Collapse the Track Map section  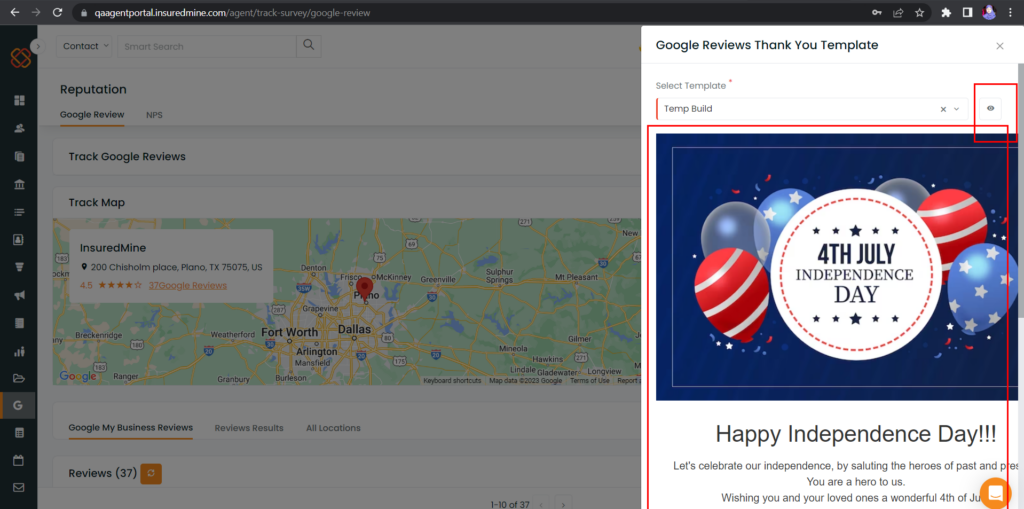click(346, 203)
